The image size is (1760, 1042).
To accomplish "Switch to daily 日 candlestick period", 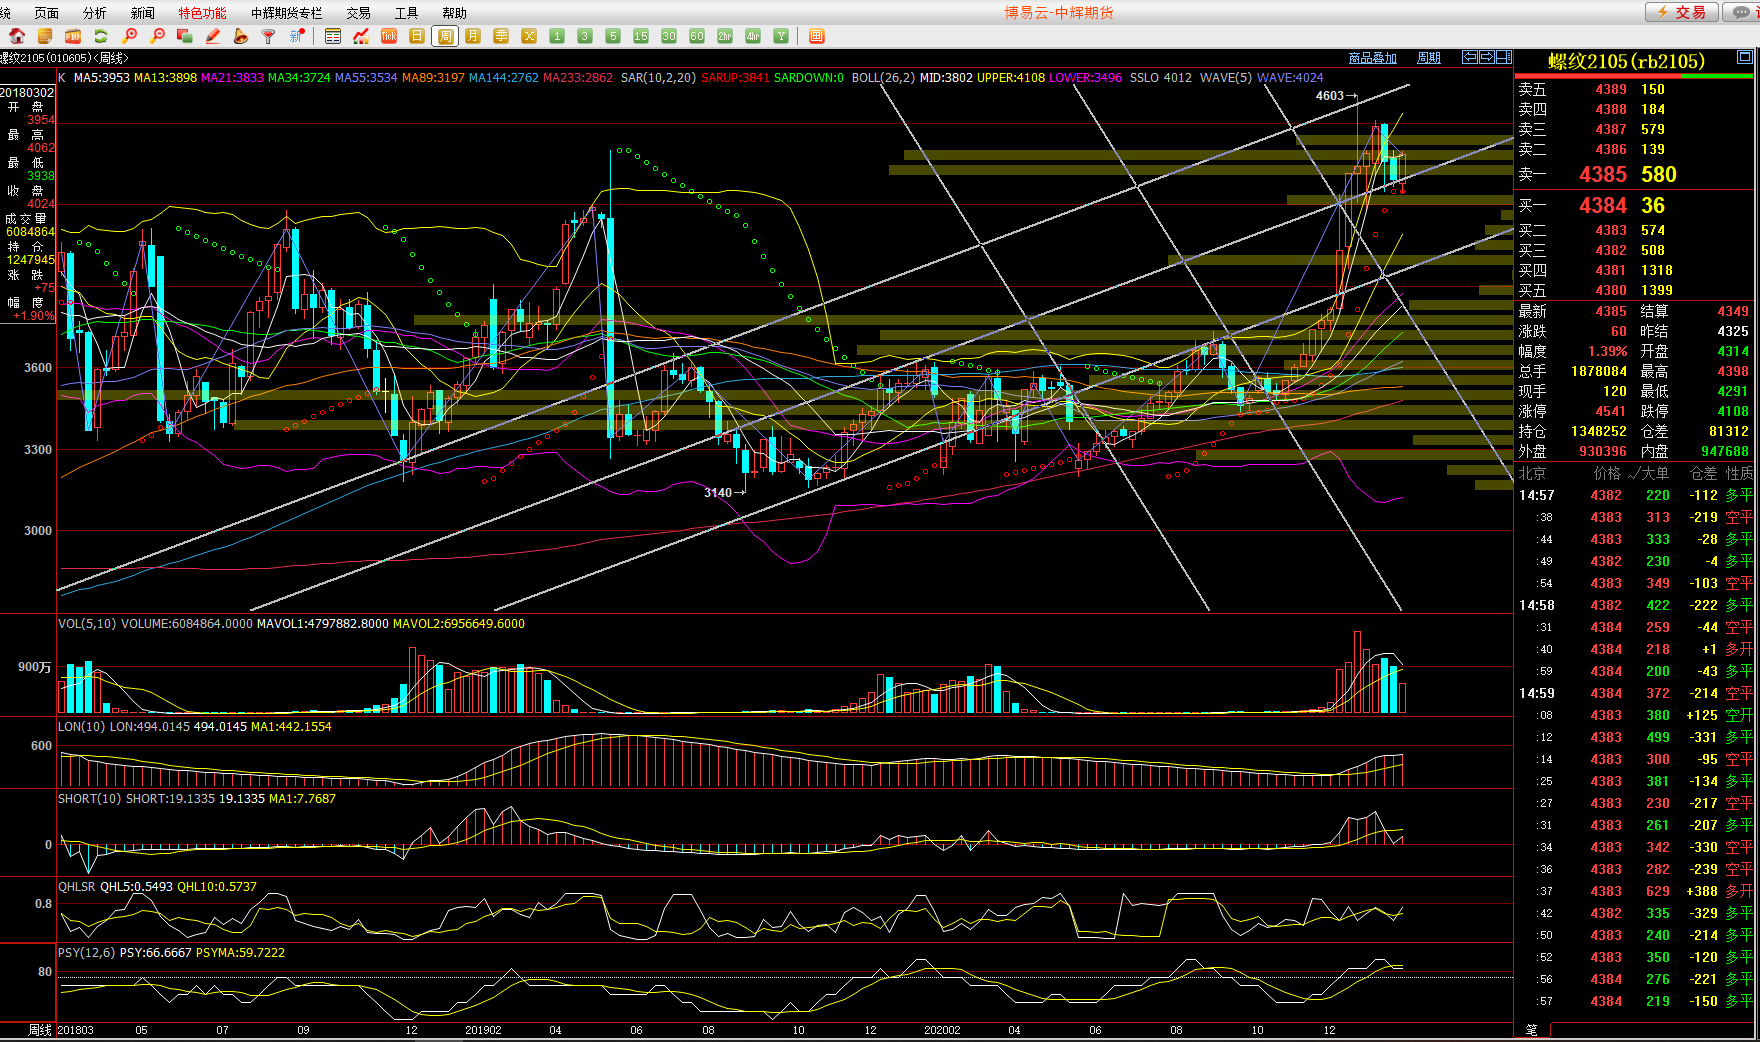I will [x=417, y=36].
